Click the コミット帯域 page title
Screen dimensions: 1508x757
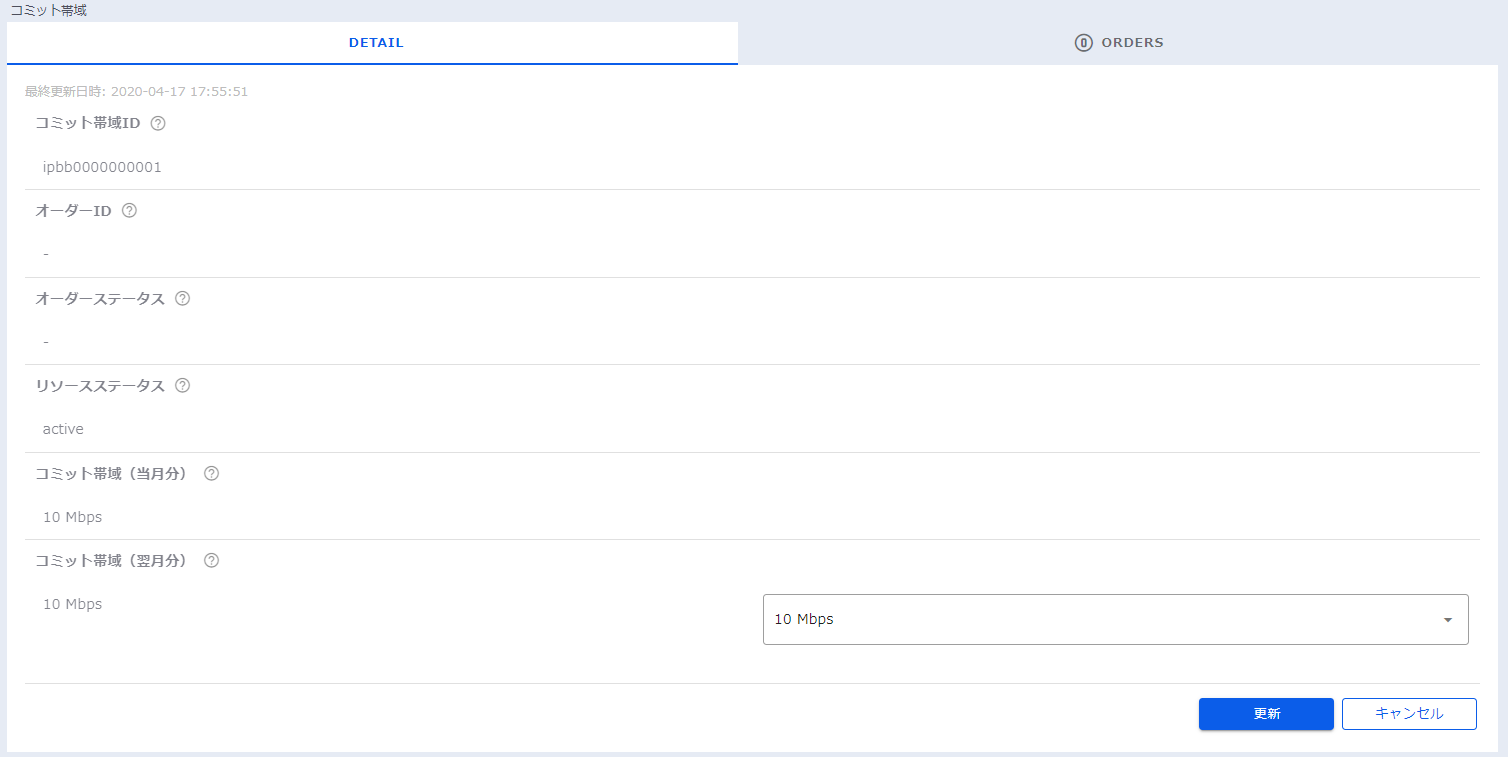pos(48,10)
